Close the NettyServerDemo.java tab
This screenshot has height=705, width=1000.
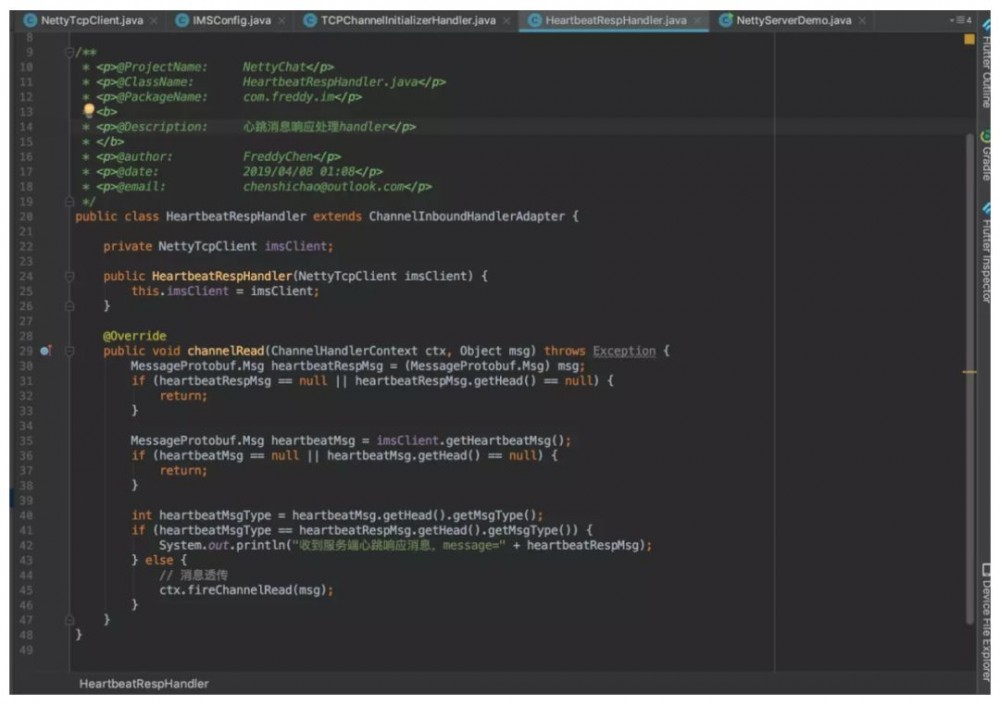(x=862, y=20)
